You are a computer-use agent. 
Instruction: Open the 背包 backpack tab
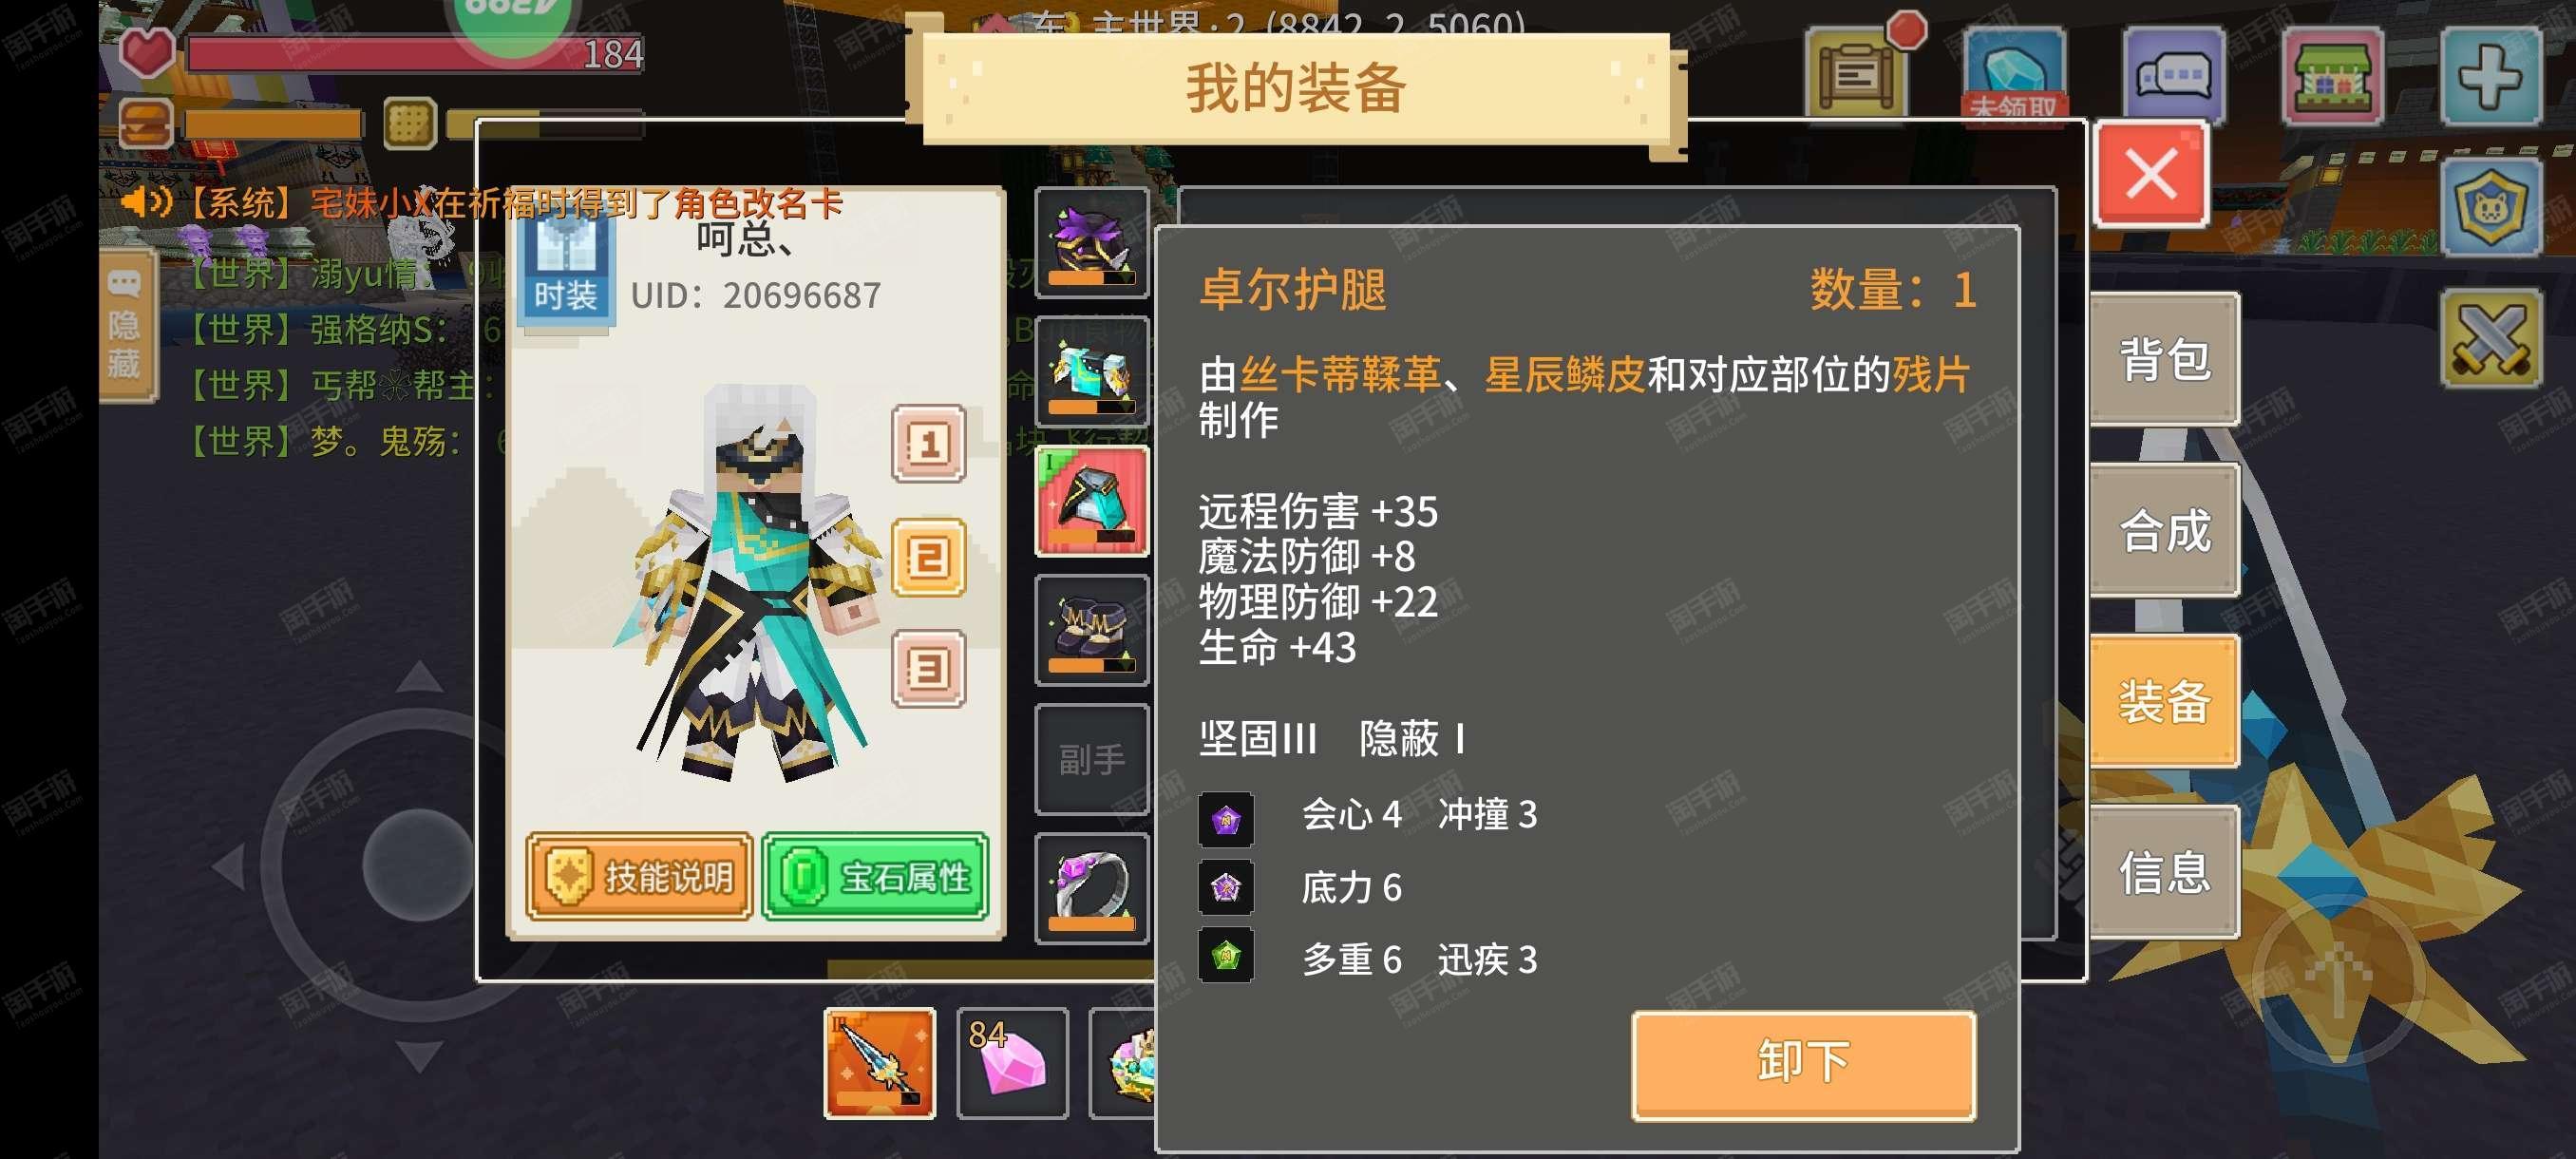pos(2164,359)
